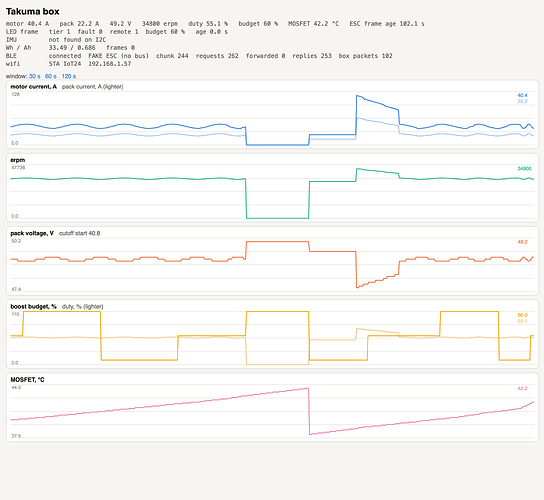Image resolution: width=544 pixels, height=500 pixels.
Task: Click the 40.4 motor current value
Action: click(522, 95)
